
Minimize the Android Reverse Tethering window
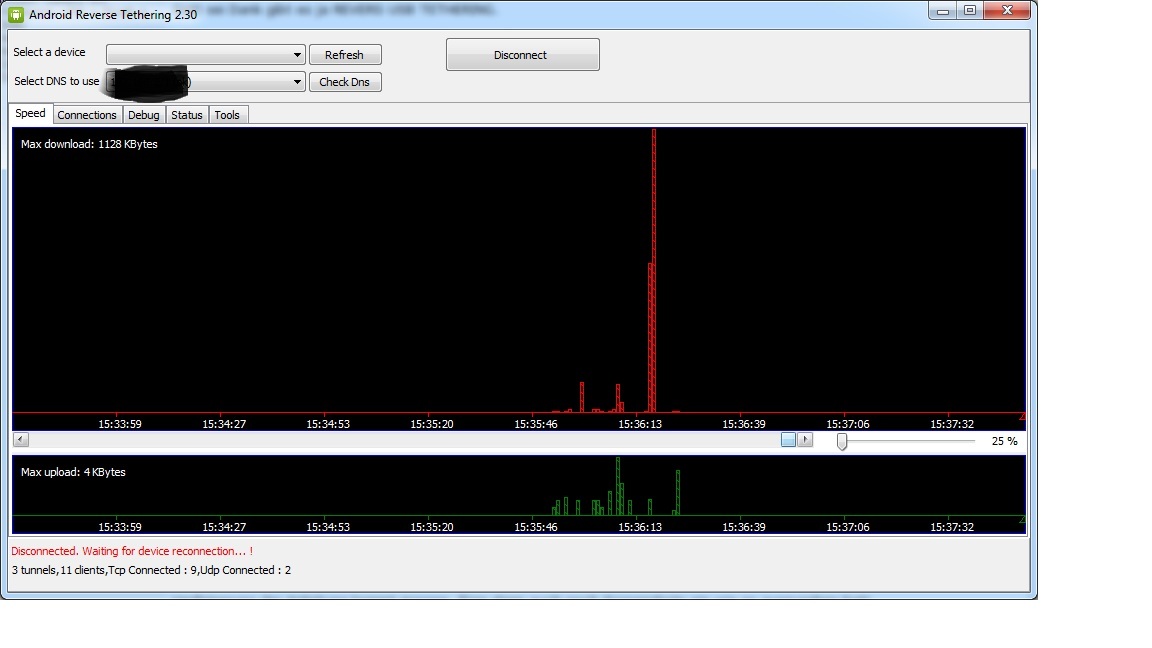coord(943,11)
